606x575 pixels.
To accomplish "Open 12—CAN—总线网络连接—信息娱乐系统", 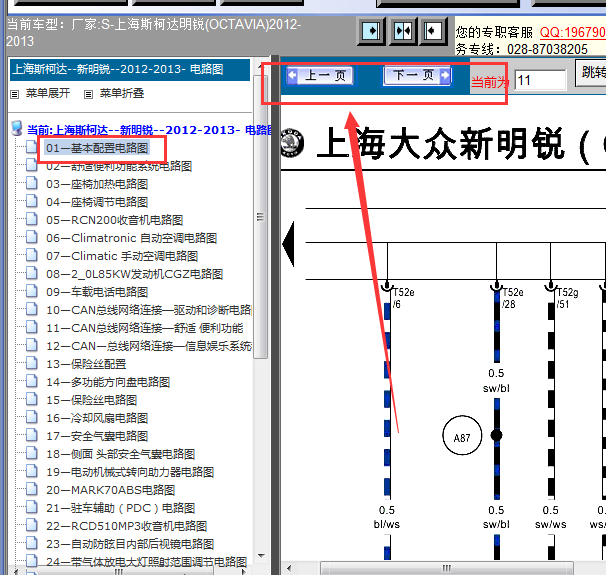I will coord(149,346).
